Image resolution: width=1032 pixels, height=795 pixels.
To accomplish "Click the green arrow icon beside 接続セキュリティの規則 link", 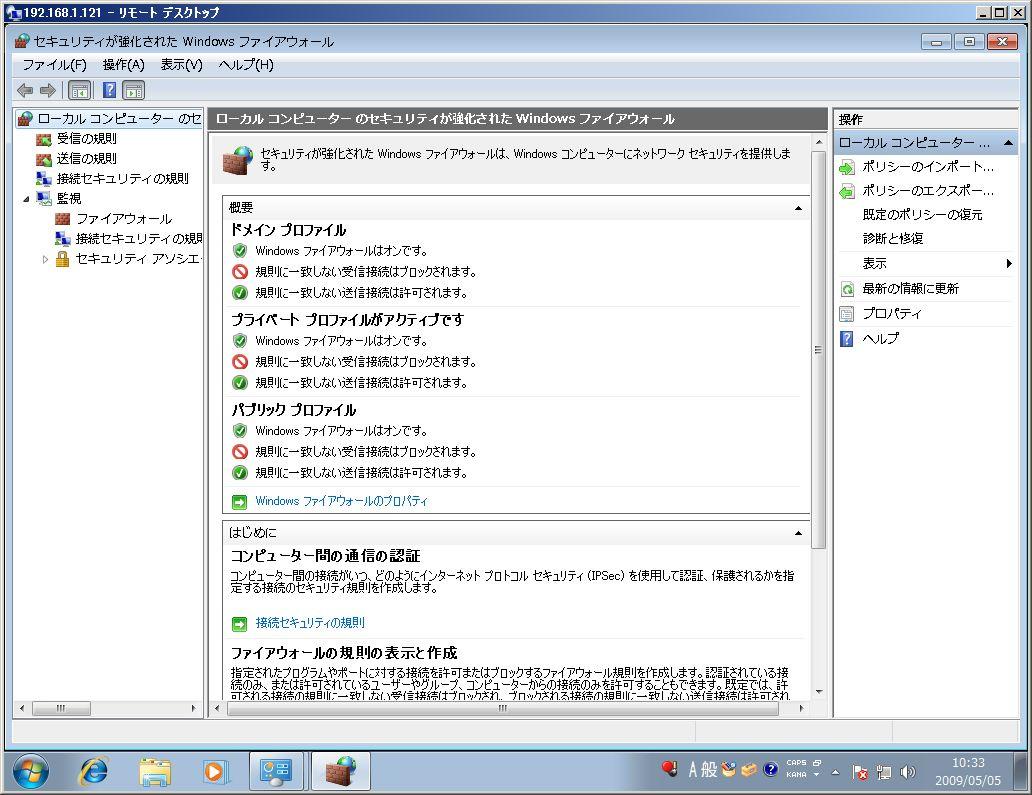I will click(239, 623).
